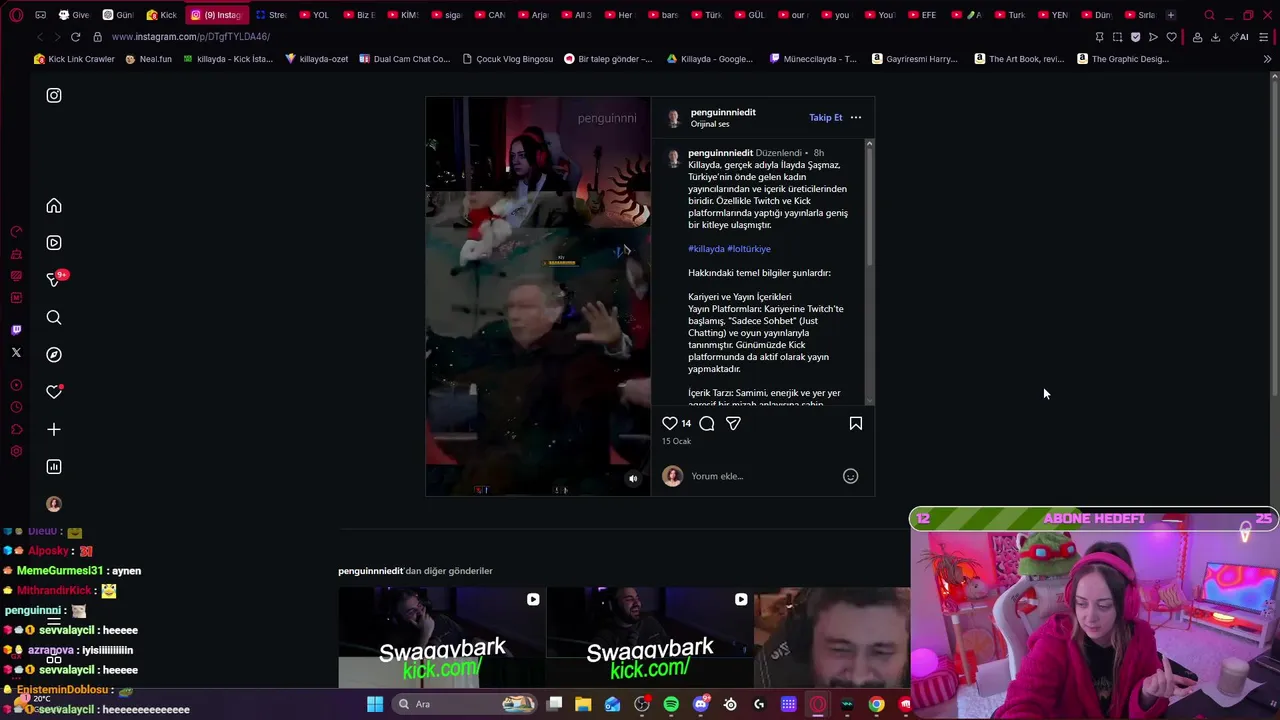Image resolution: width=1280 pixels, height=720 pixels.
Task: Open File Explorer from taskbar
Action: pos(583,704)
